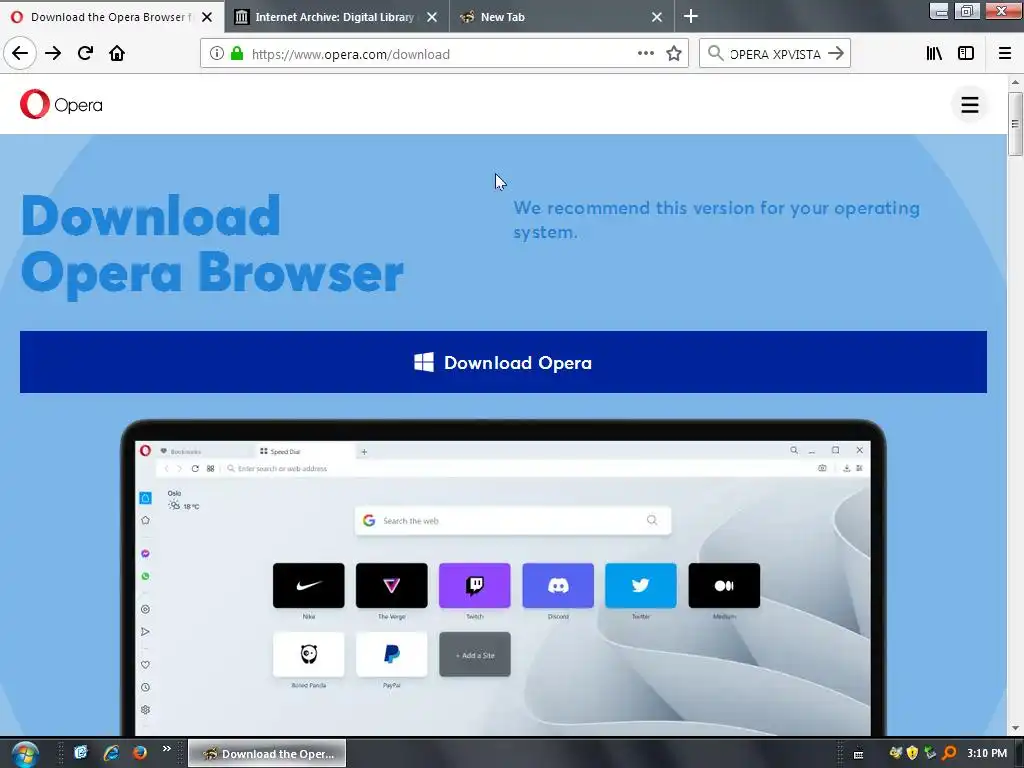The width and height of the screenshot is (1024, 768).
Task: Open a new tab with plus button
Action: 690,16
